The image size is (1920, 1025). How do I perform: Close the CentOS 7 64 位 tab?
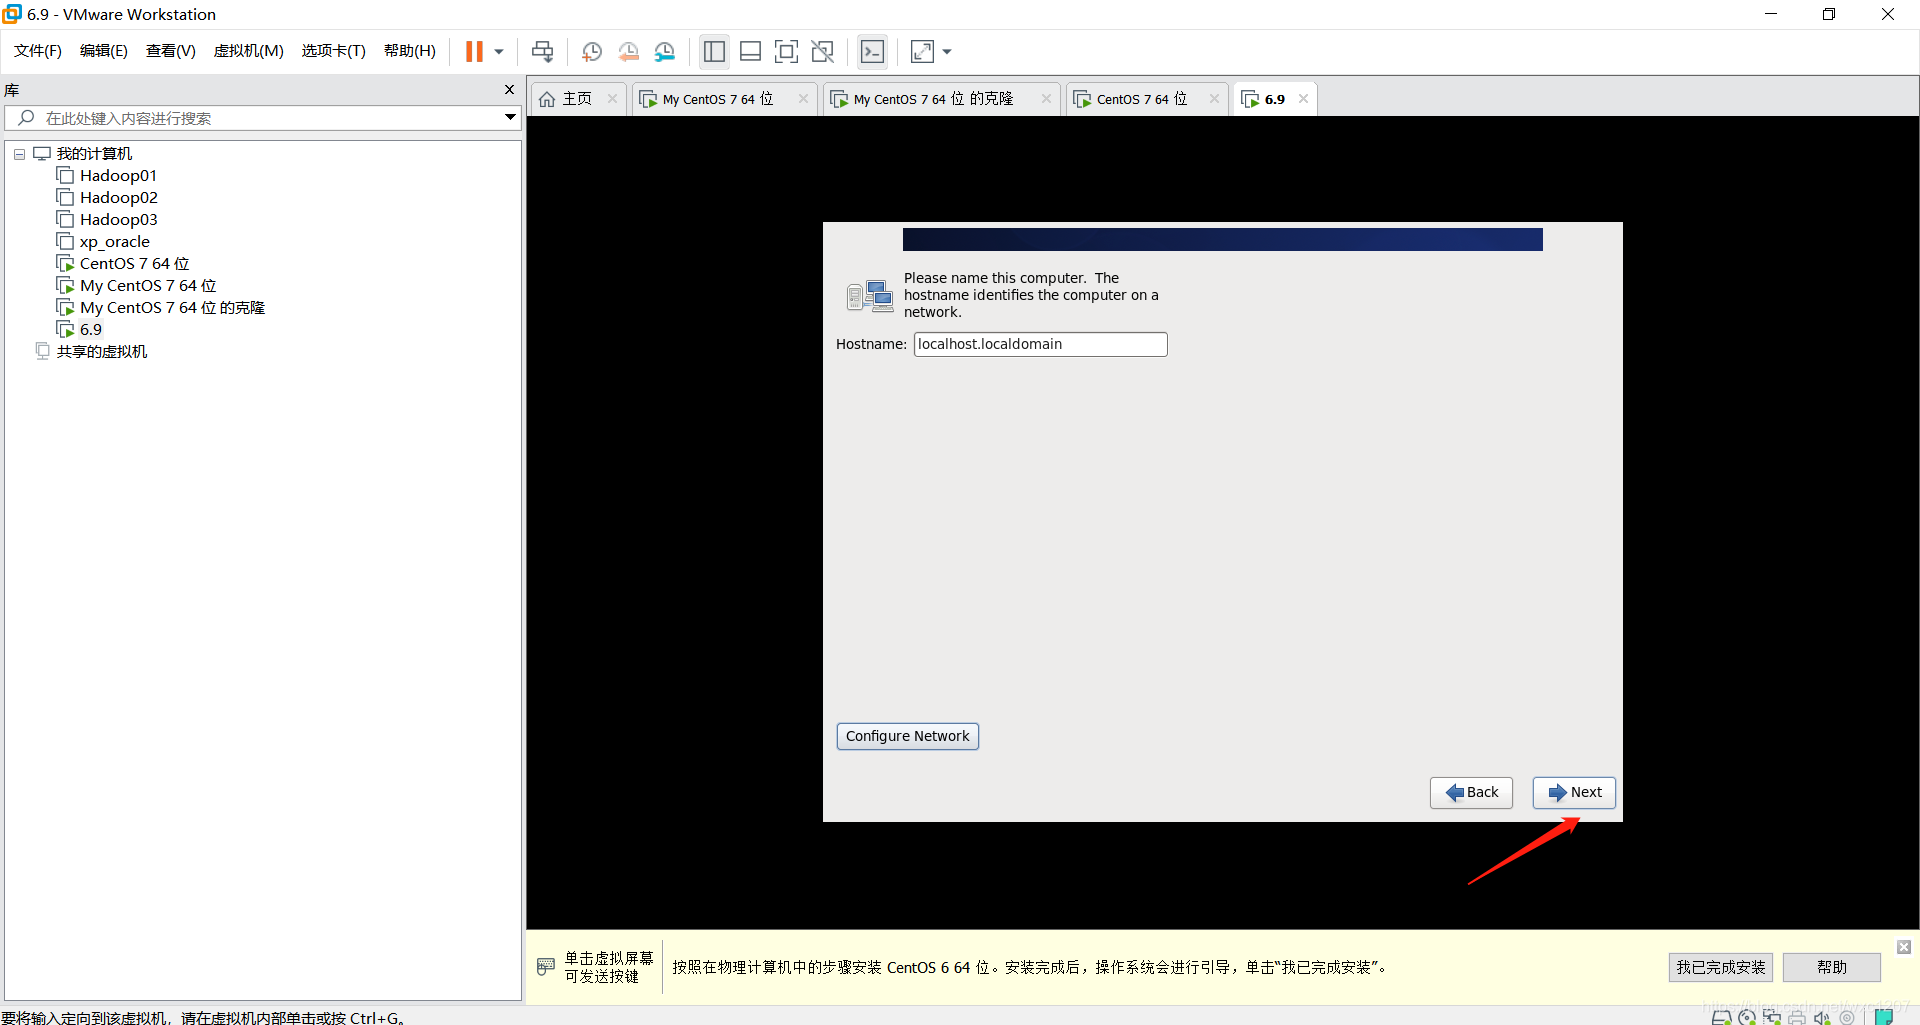(x=1215, y=99)
